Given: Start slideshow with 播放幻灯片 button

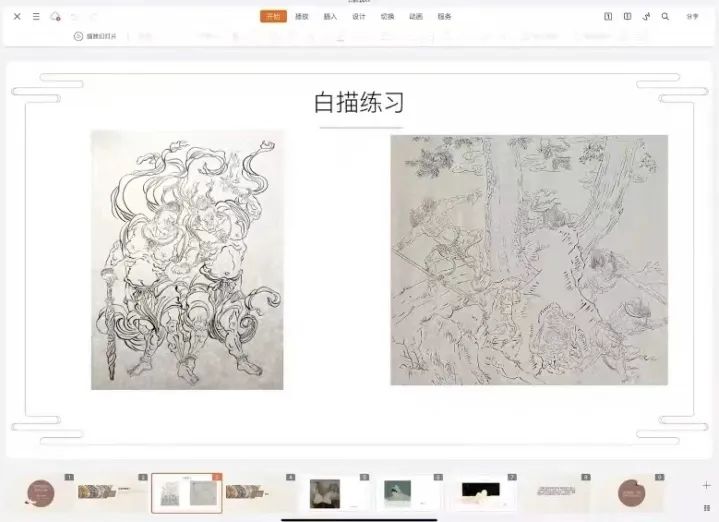Looking at the screenshot, I should (x=95, y=36).
